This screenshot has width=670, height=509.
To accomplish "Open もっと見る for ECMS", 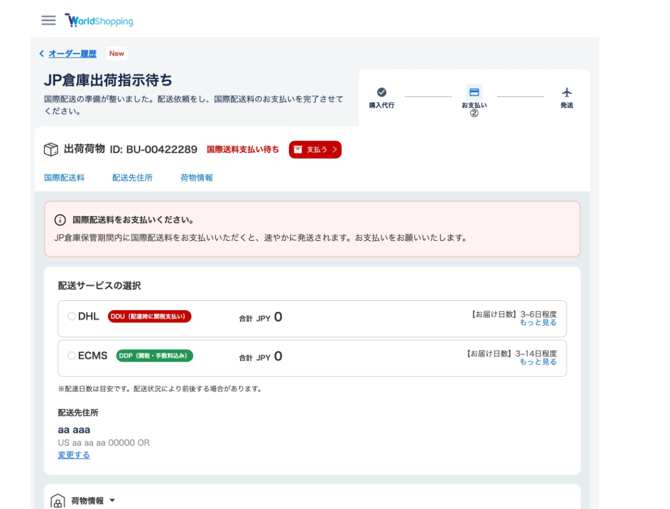I will point(538,362).
